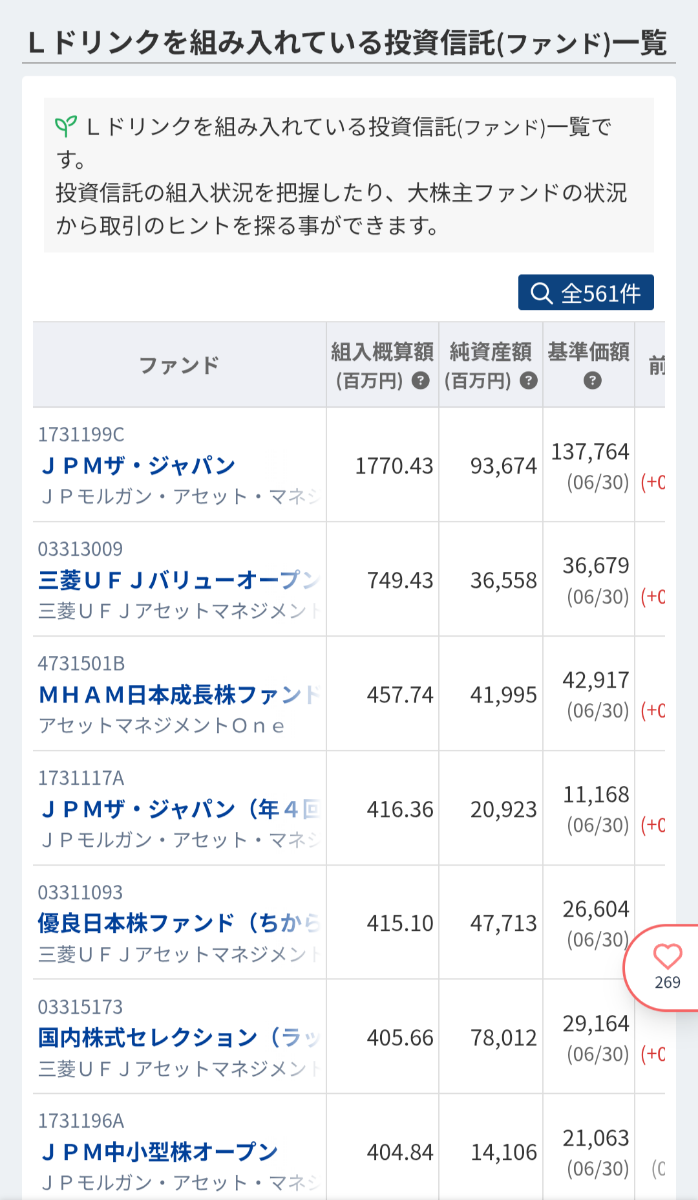This screenshot has height=1200, width=698.
Task: Click help icon under 基準価額 header
Action: coord(592,381)
